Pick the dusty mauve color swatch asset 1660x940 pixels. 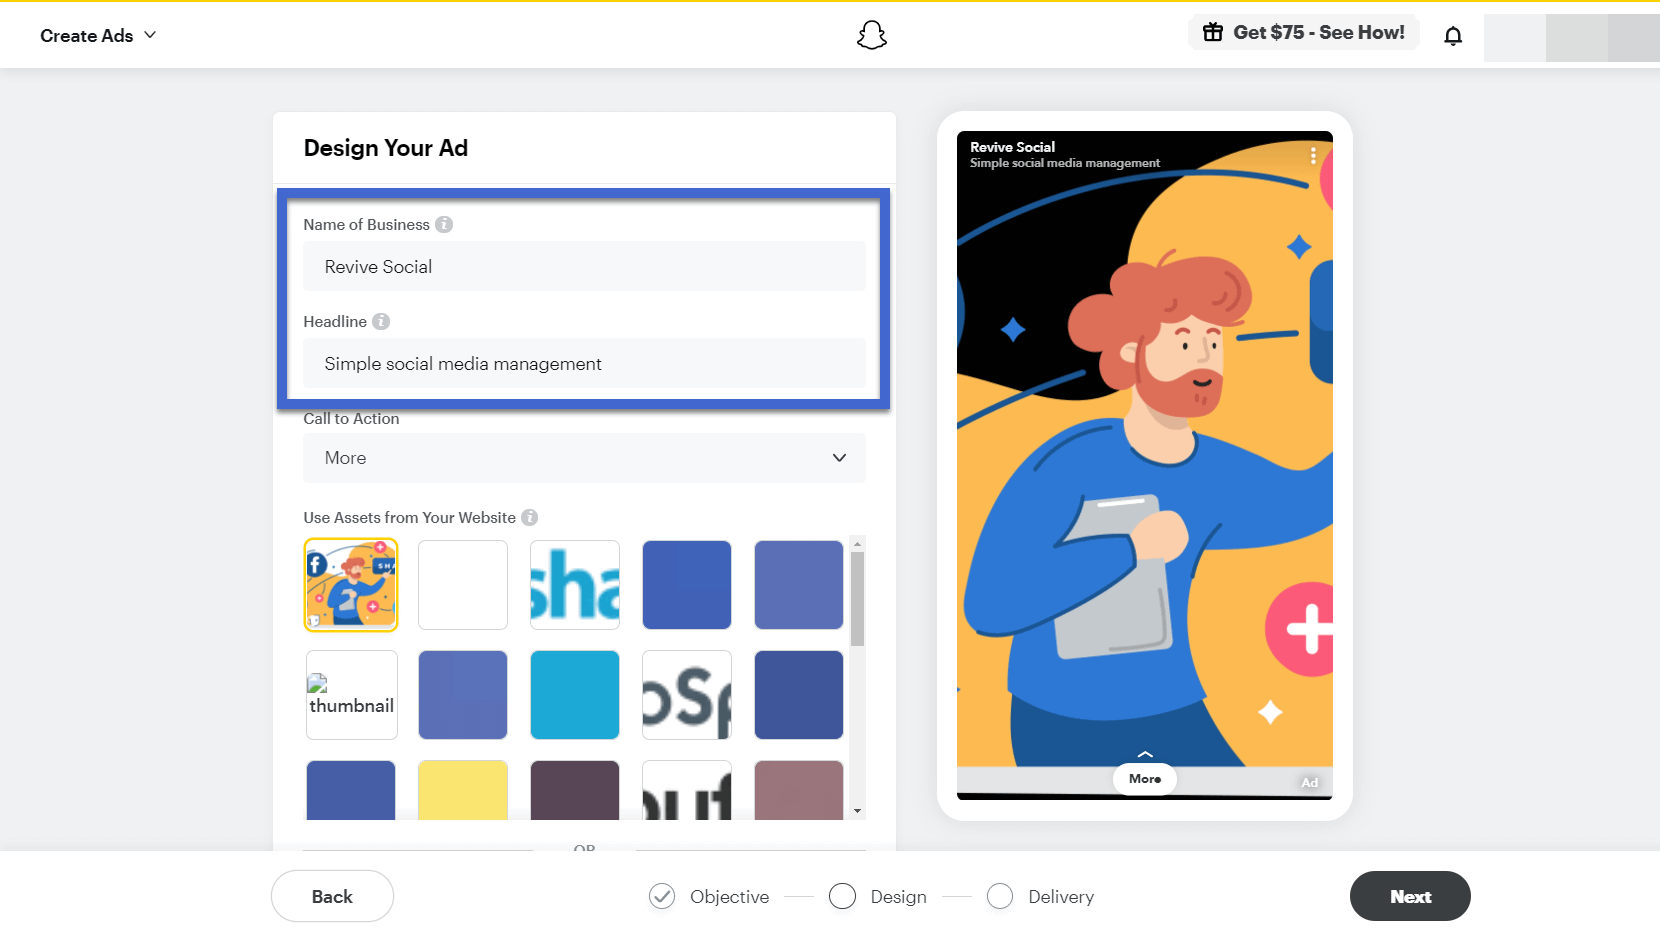pyautogui.click(x=799, y=791)
